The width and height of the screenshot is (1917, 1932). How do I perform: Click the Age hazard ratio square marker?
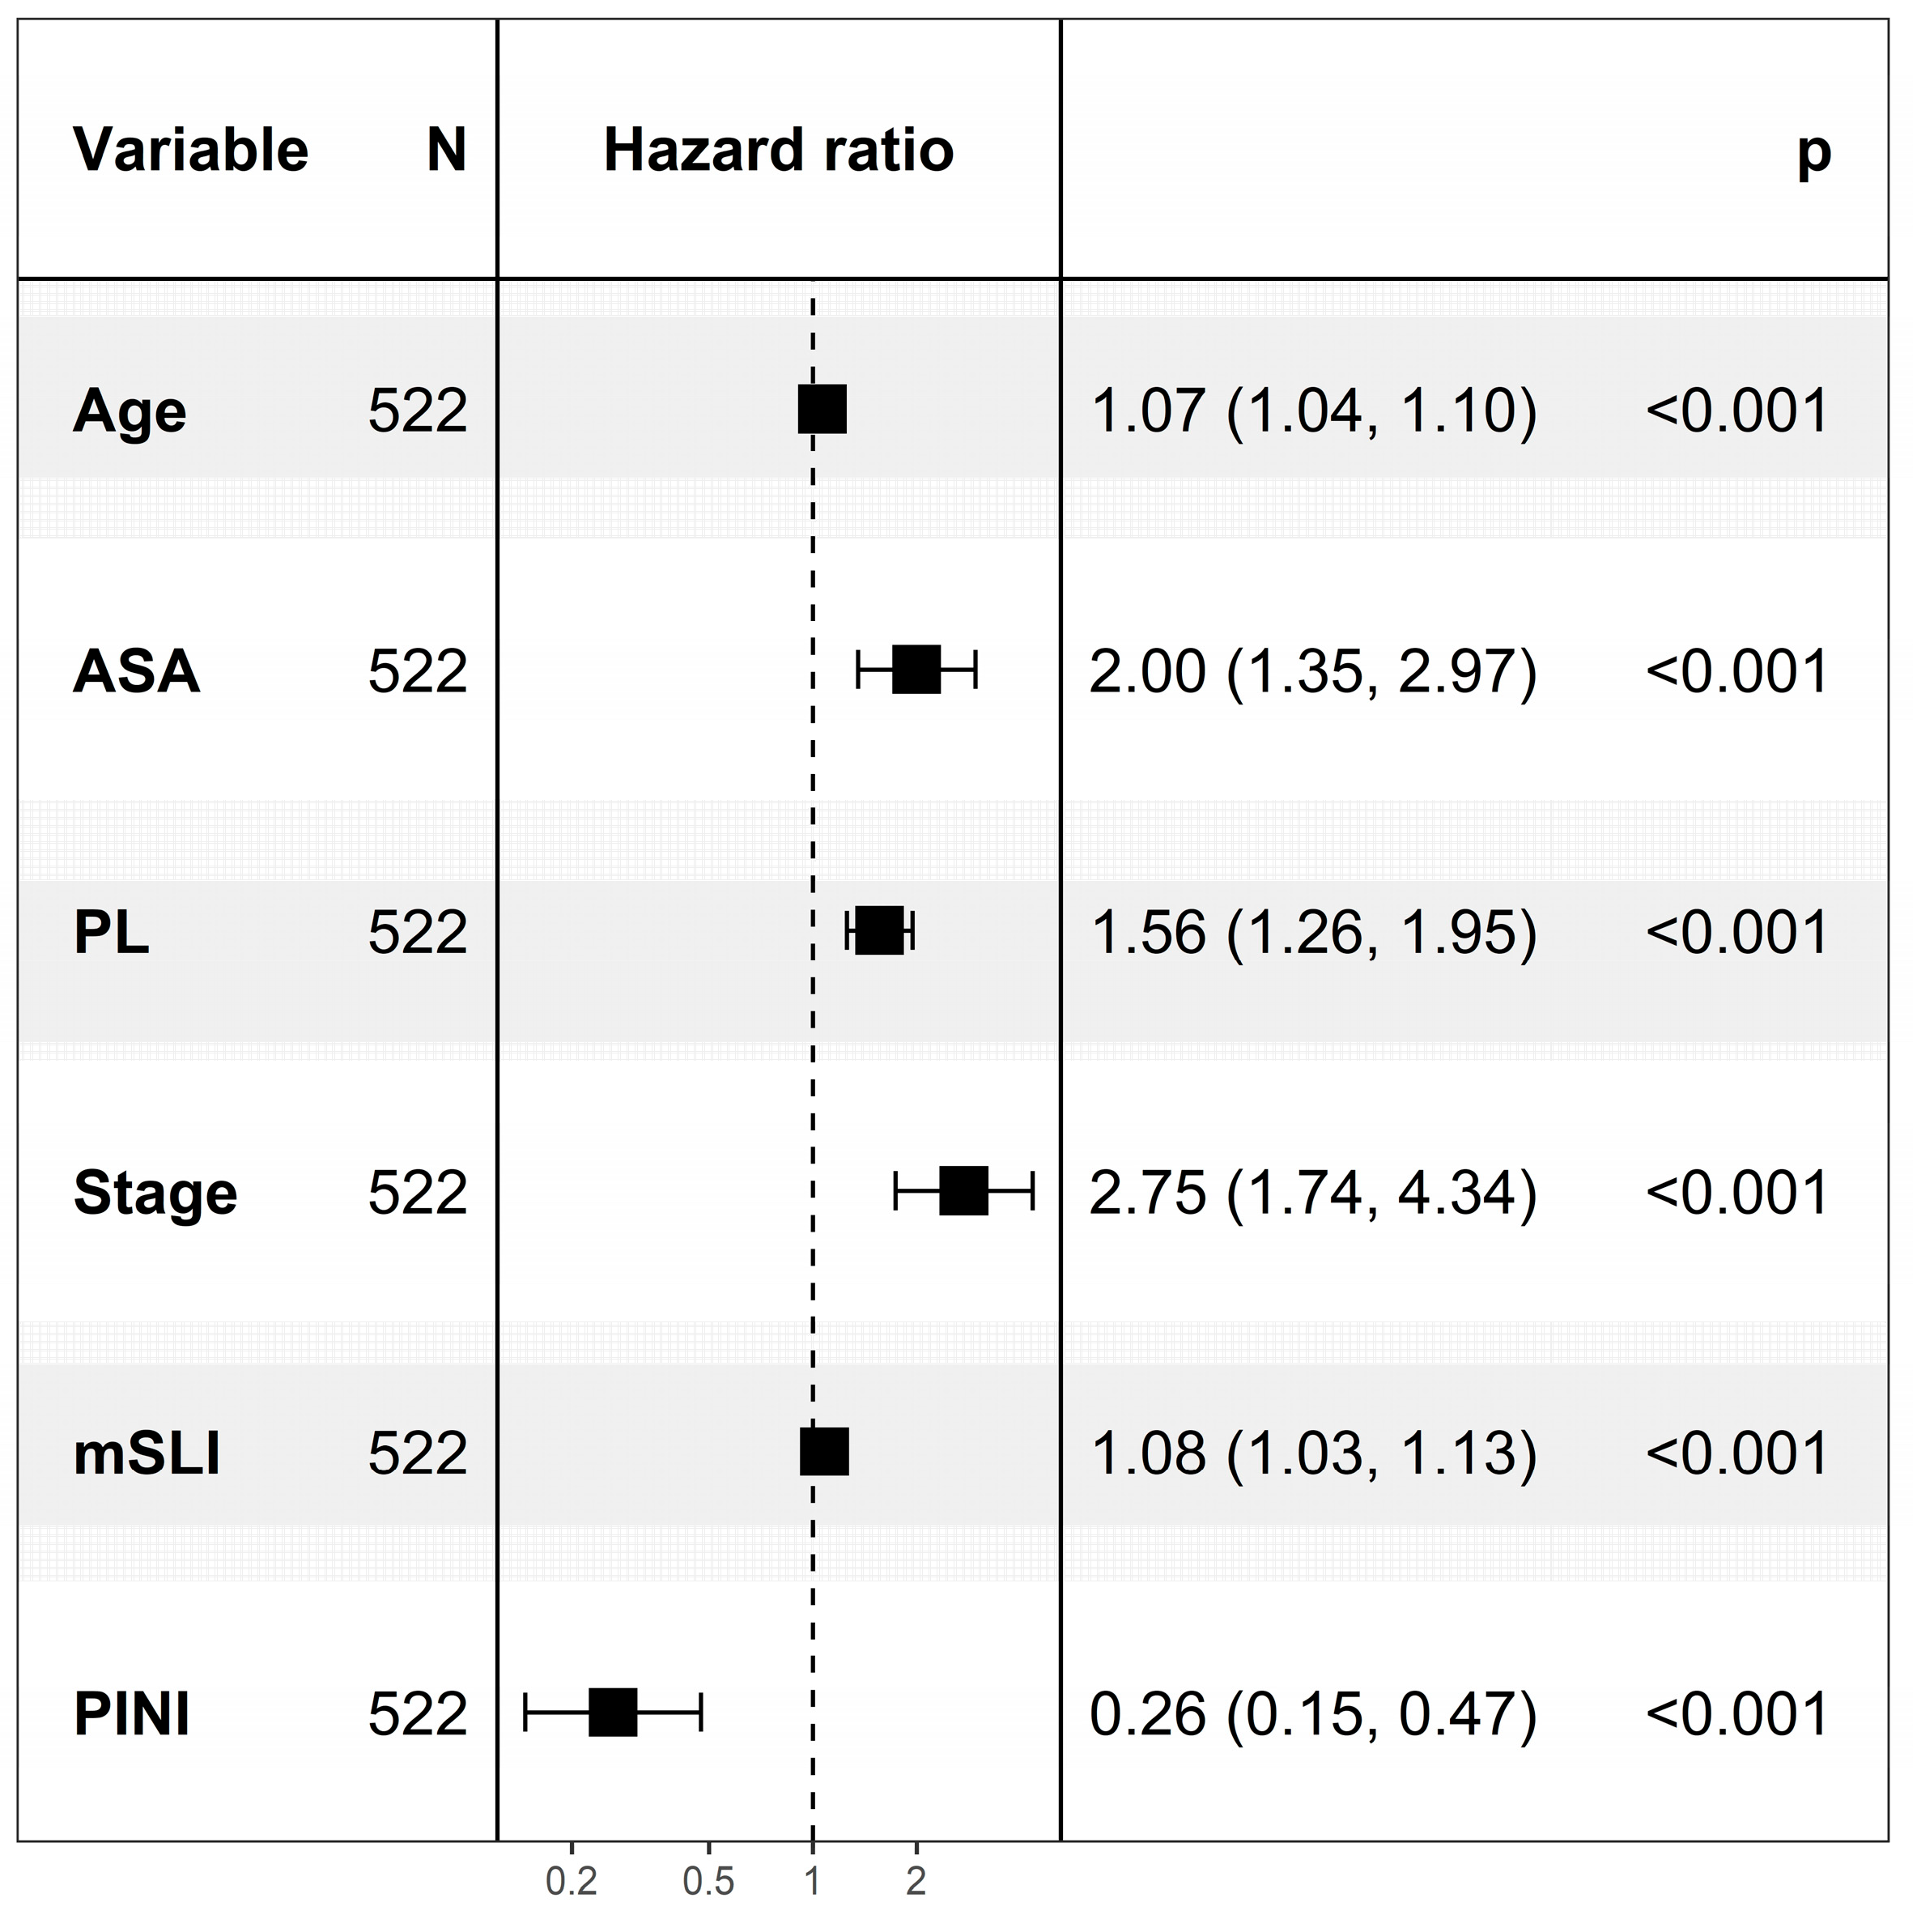[x=822, y=409]
